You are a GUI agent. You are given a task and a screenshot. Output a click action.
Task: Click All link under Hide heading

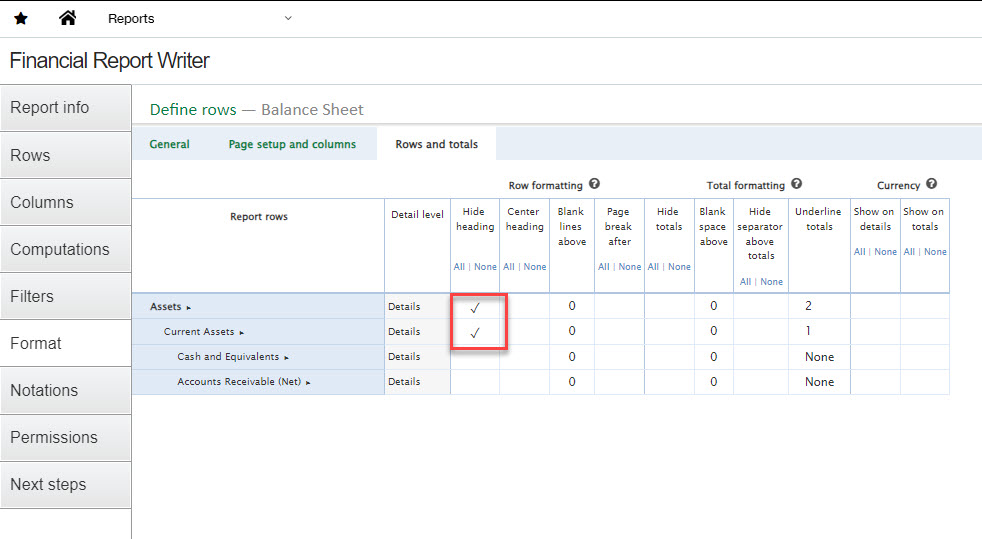point(459,267)
